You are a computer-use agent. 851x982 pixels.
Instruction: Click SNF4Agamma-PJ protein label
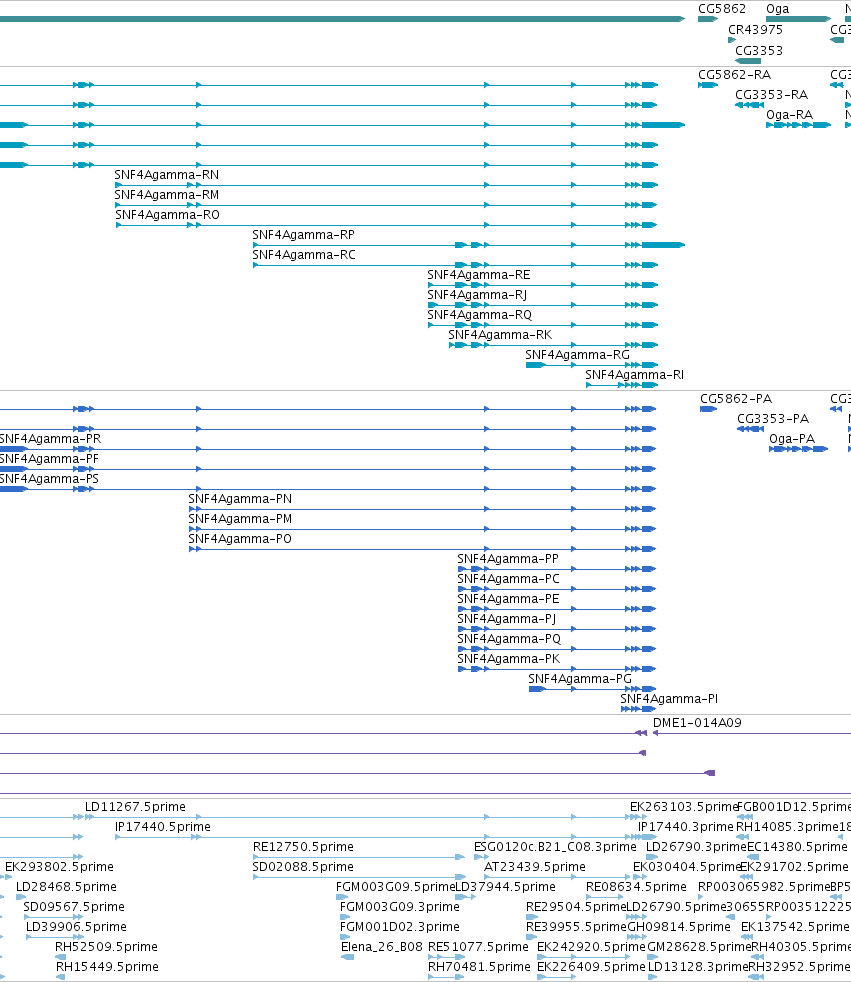click(x=507, y=619)
